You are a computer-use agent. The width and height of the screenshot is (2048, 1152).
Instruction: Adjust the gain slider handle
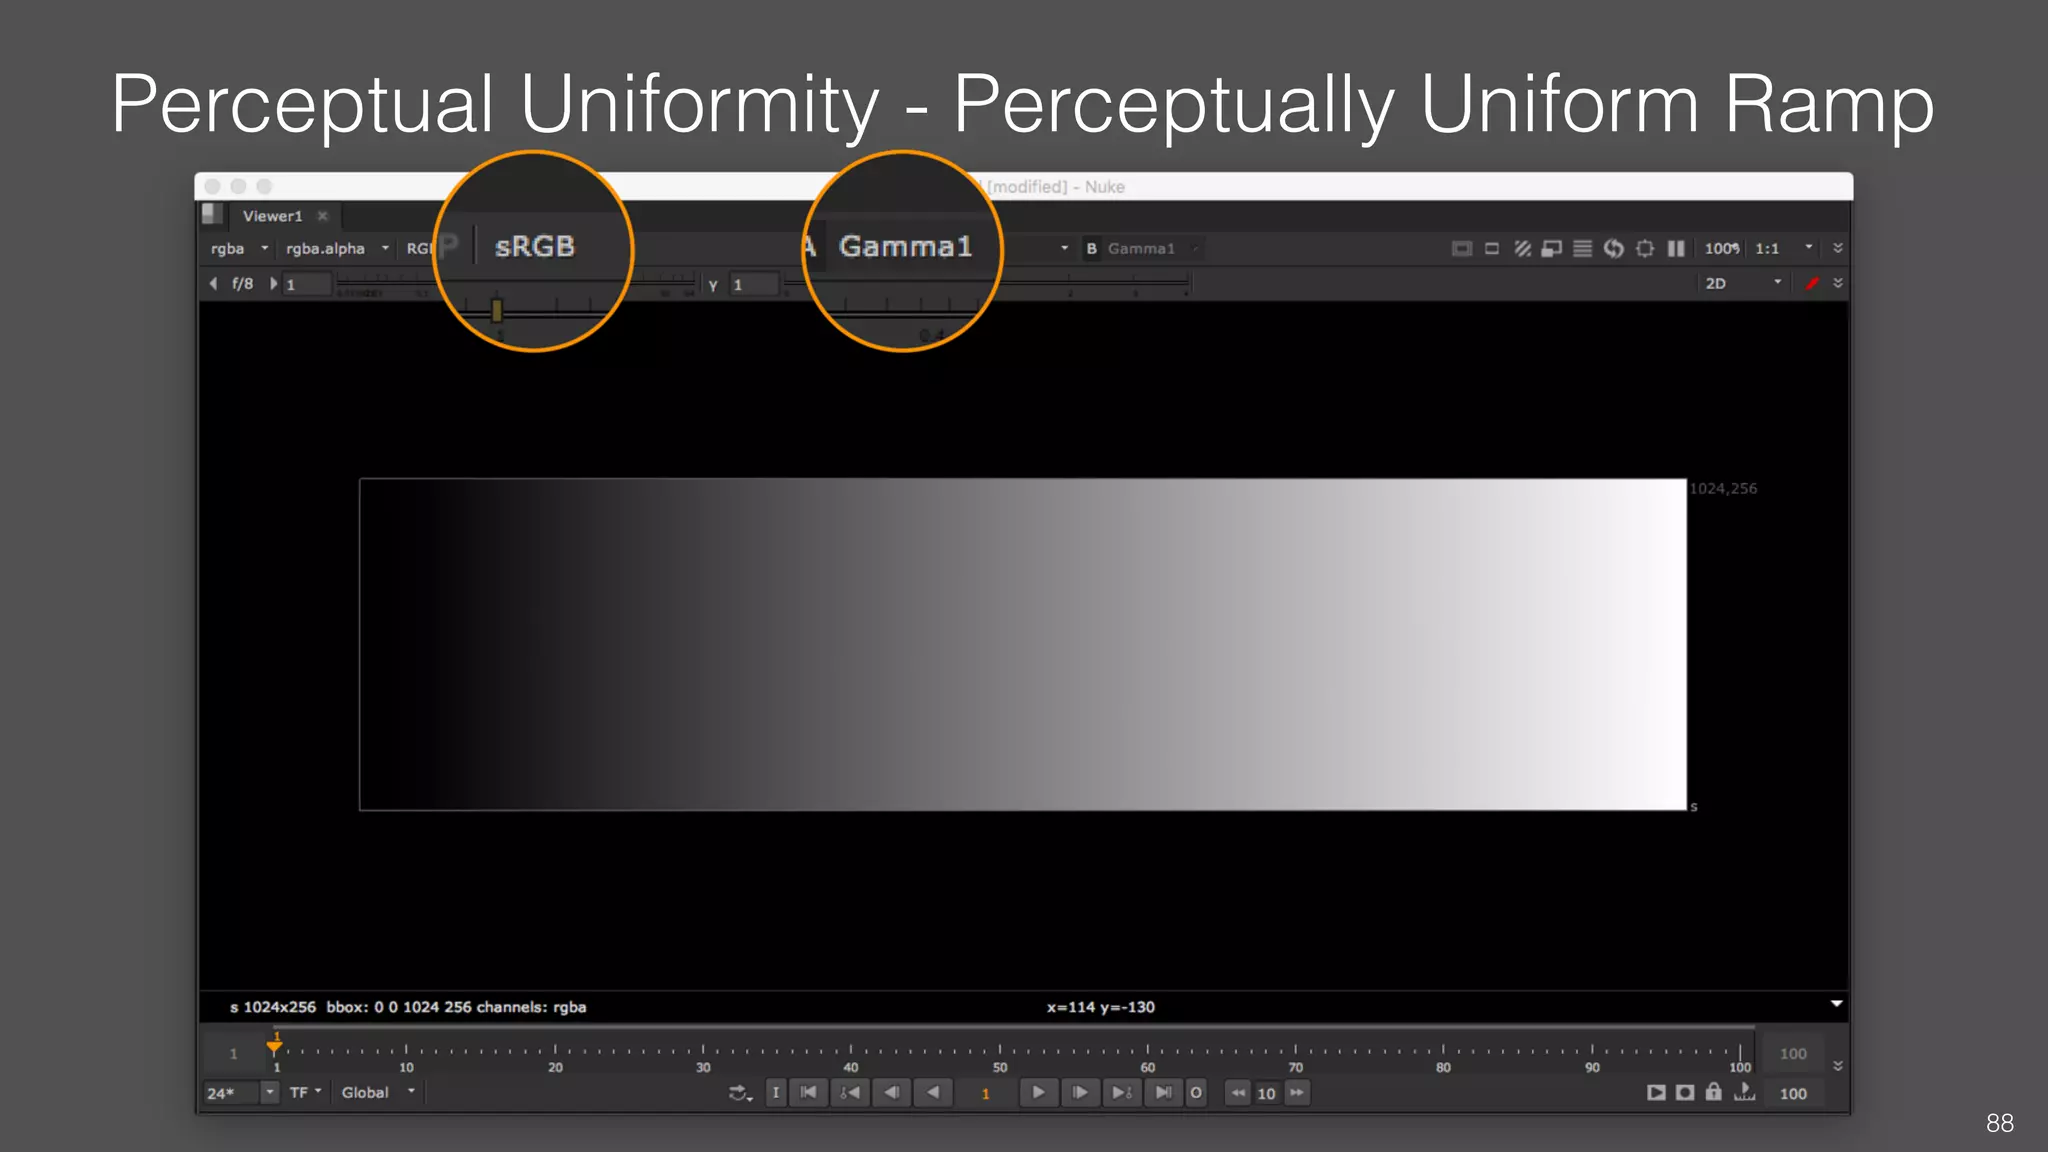497,310
